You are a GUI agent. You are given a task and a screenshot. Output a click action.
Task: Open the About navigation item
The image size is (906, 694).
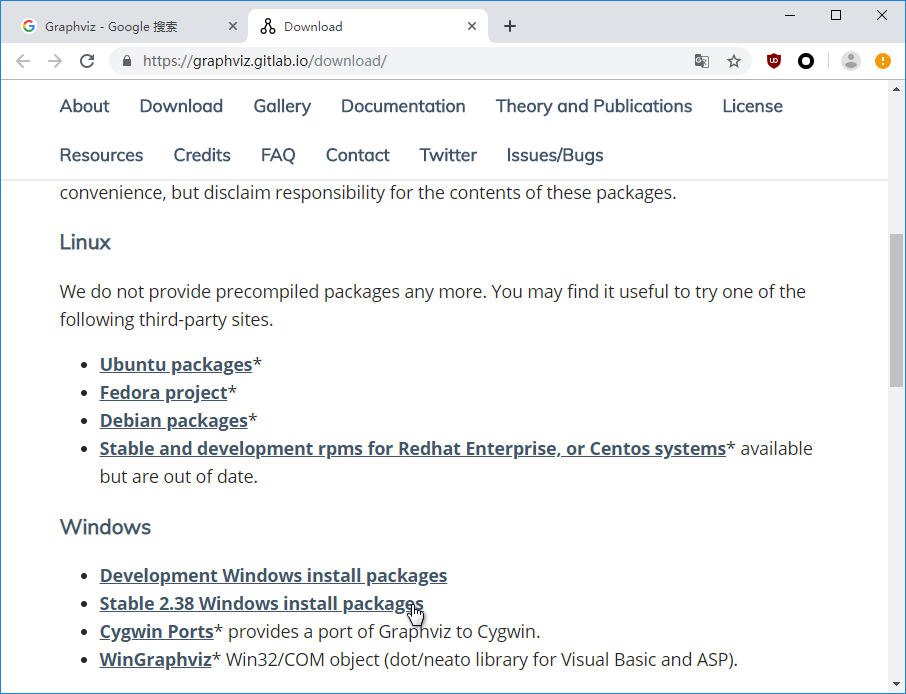(x=84, y=106)
